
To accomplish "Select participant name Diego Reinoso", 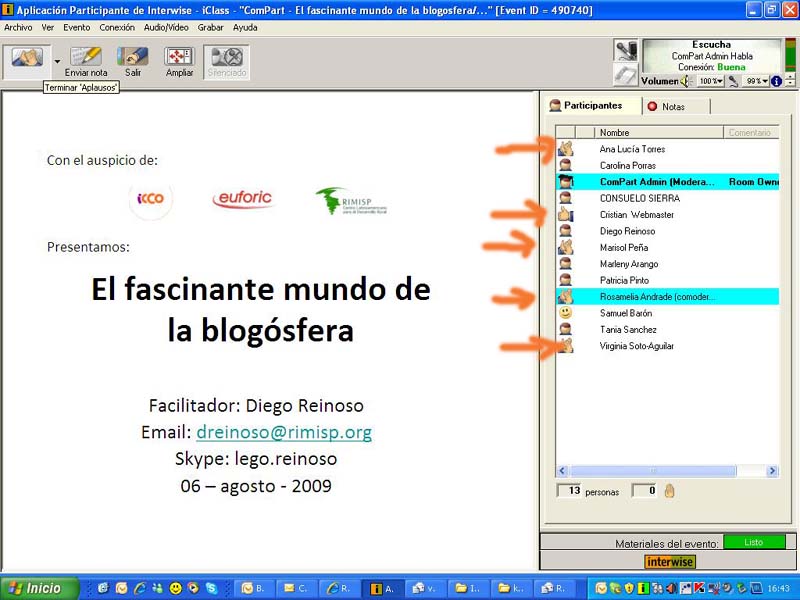I will pyautogui.click(x=628, y=231).
